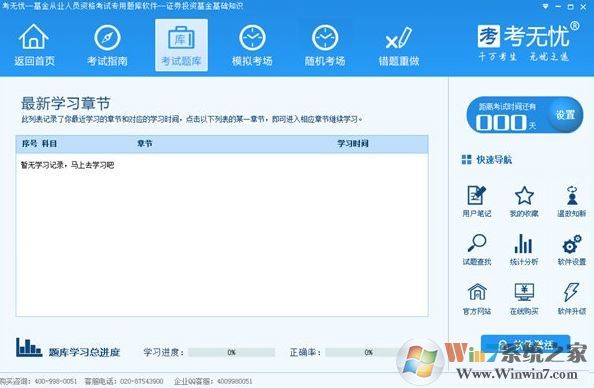
Task: Click the 软件激活 button
Action: click(x=525, y=344)
